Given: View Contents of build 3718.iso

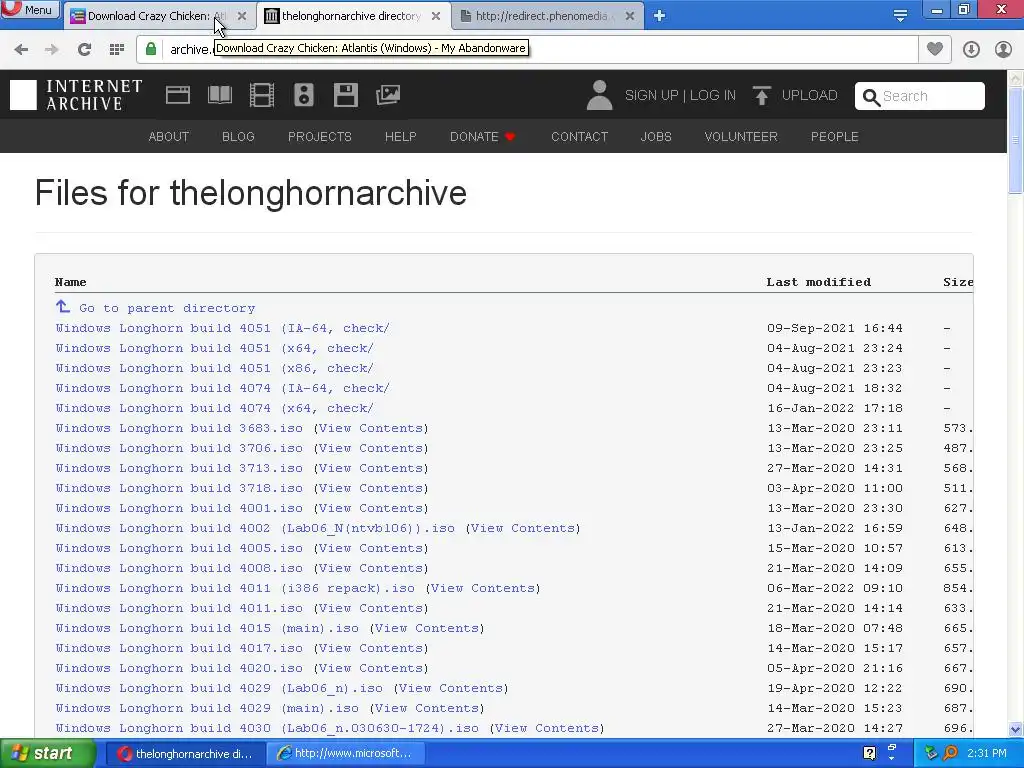Looking at the screenshot, I should tap(371, 488).
